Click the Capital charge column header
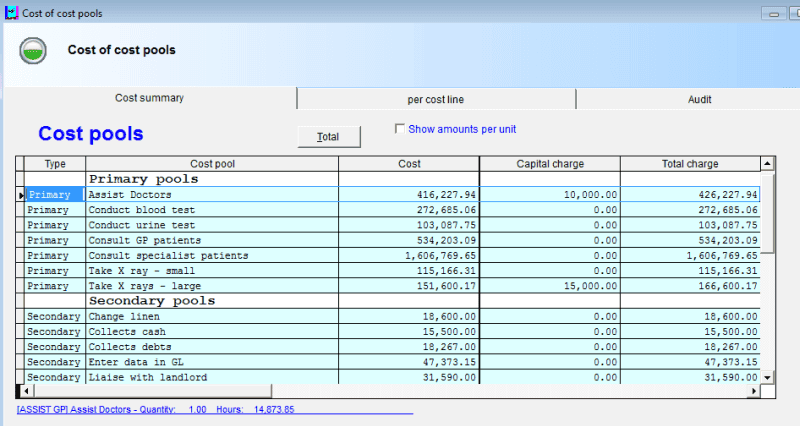This screenshot has height=426, width=800. [x=549, y=164]
